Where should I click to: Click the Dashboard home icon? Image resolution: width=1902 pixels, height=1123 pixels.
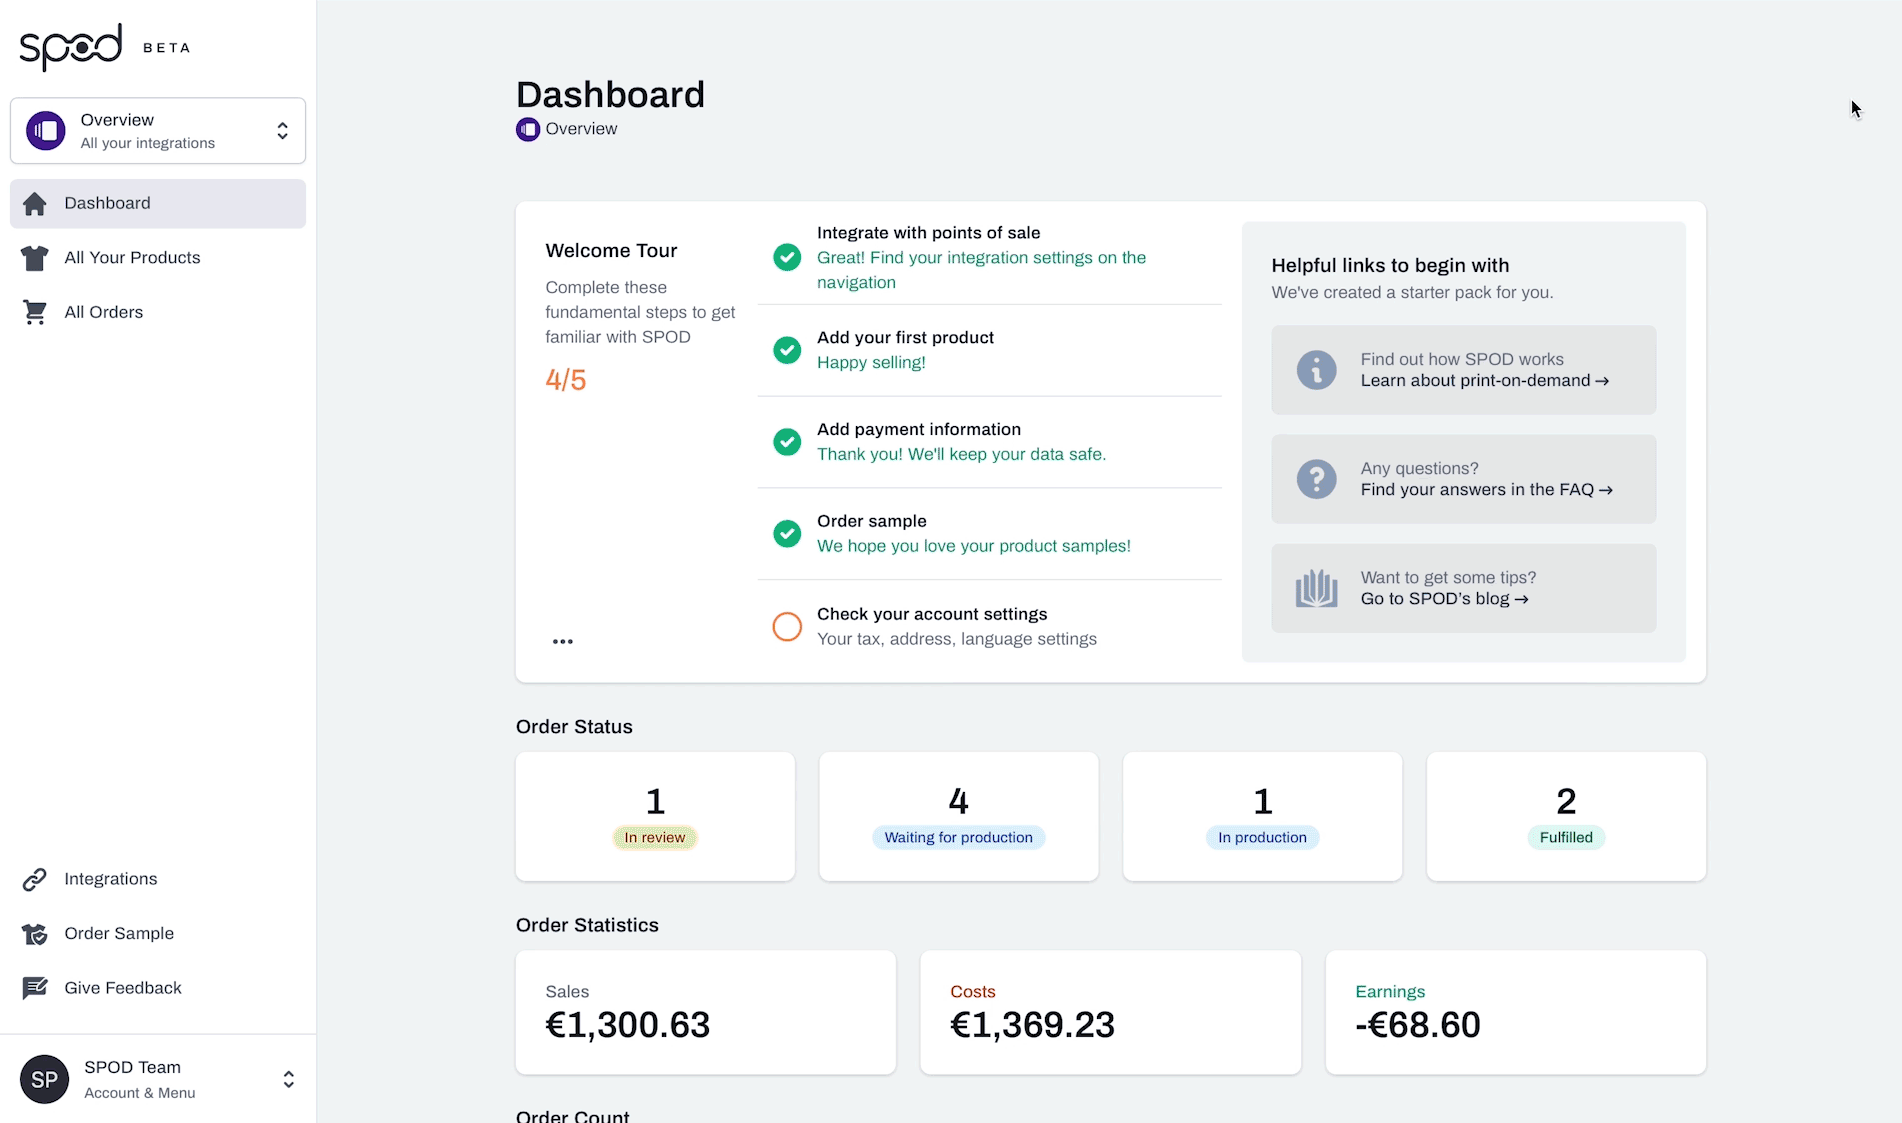click(x=35, y=204)
